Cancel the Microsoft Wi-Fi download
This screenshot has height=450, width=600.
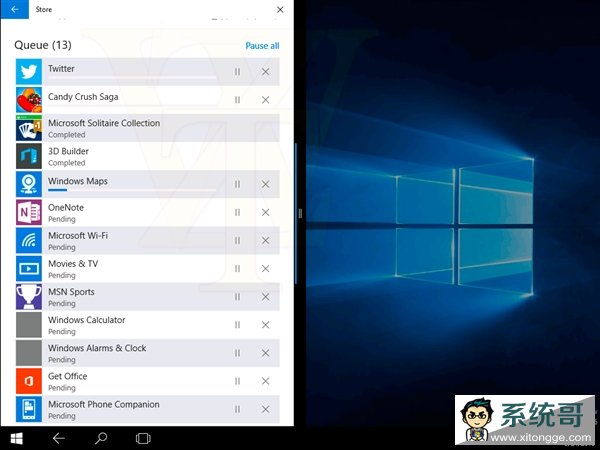pos(265,240)
